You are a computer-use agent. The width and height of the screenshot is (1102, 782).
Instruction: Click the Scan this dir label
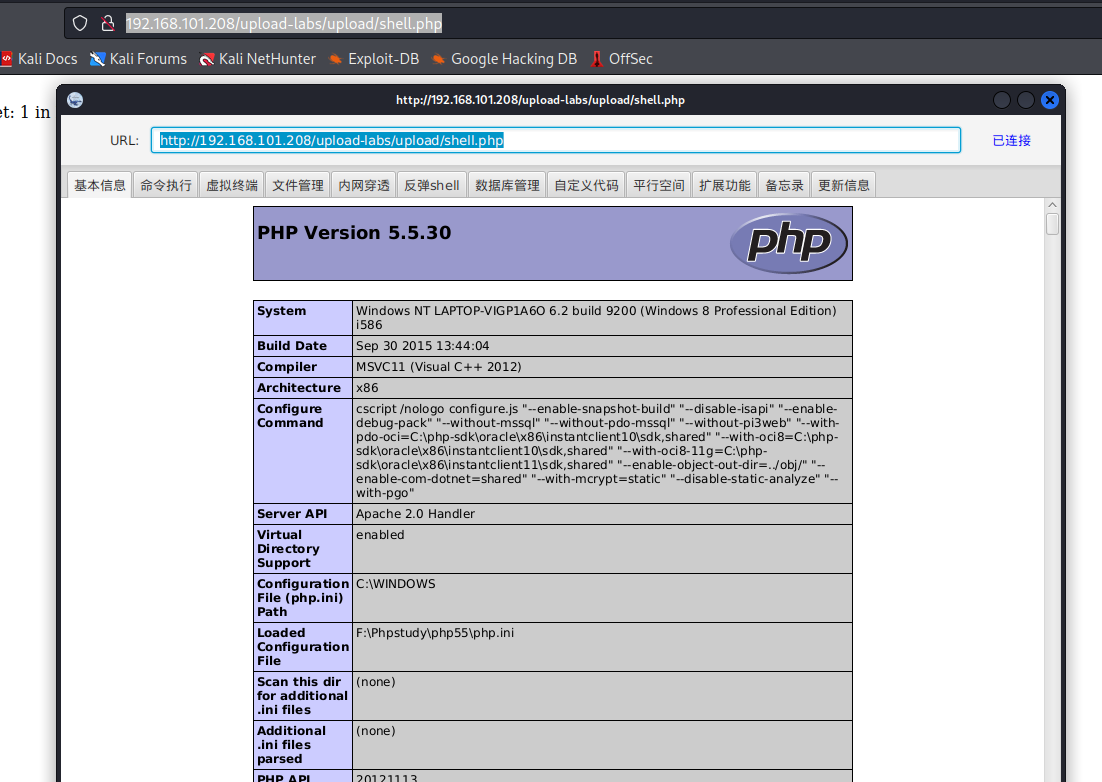tap(302, 696)
